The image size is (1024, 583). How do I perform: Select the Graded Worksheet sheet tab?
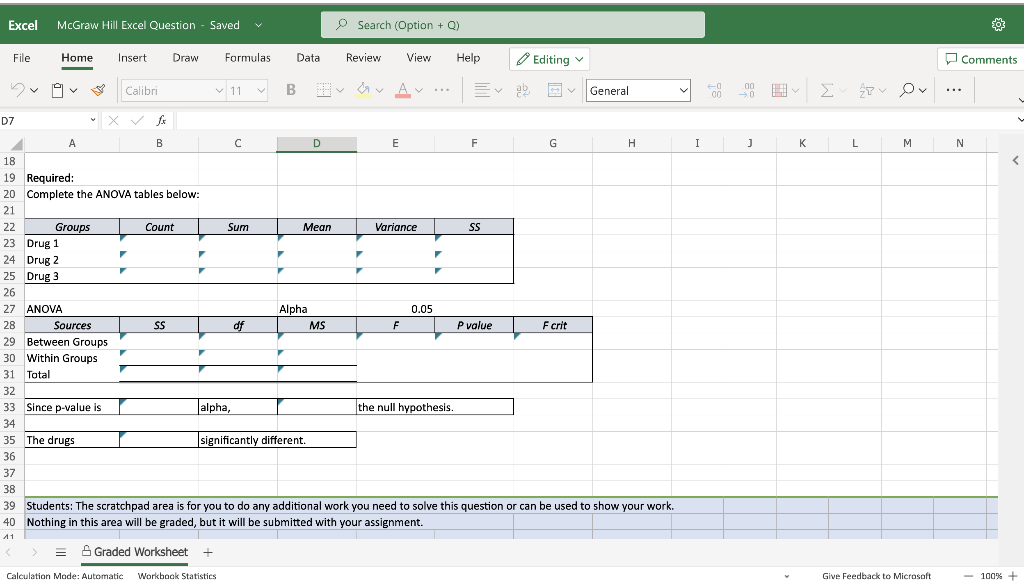coord(135,552)
